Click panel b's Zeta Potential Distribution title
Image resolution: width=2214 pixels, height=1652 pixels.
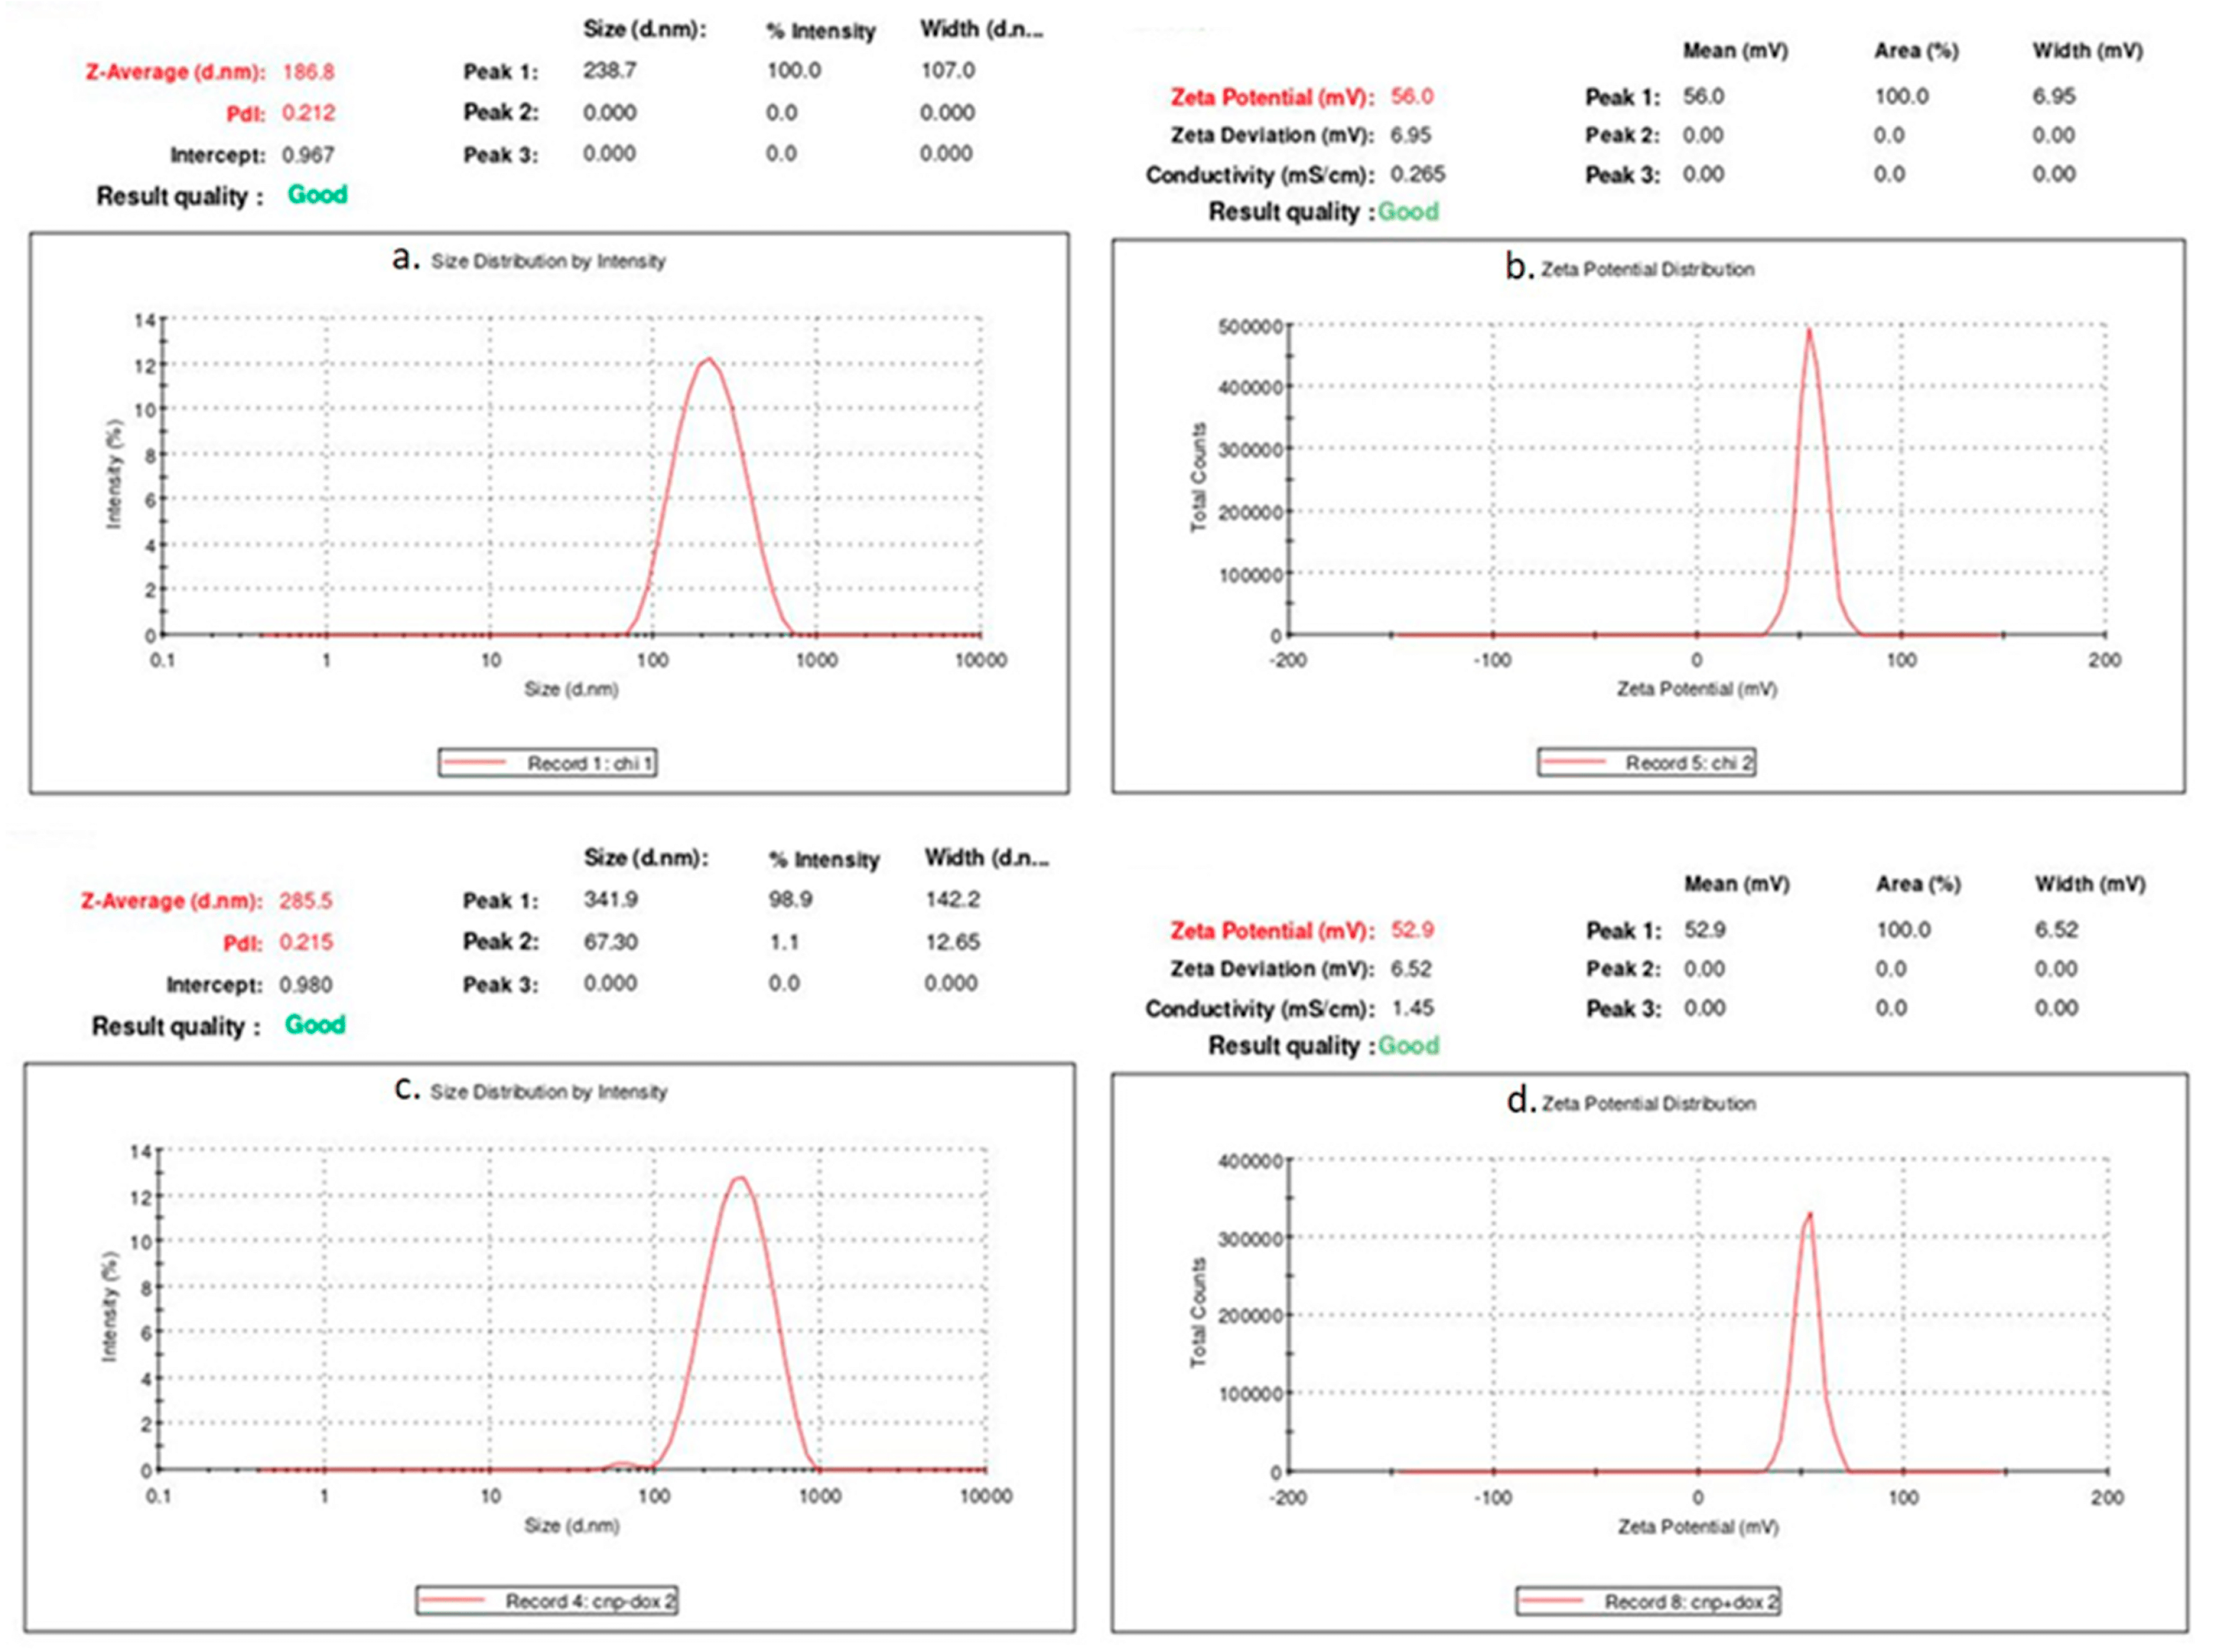click(x=1647, y=269)
